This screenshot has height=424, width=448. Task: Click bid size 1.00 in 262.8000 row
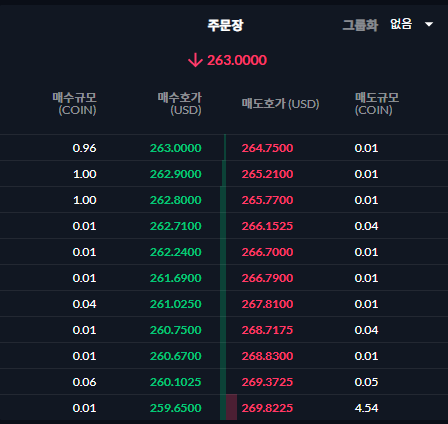(85, 200)
